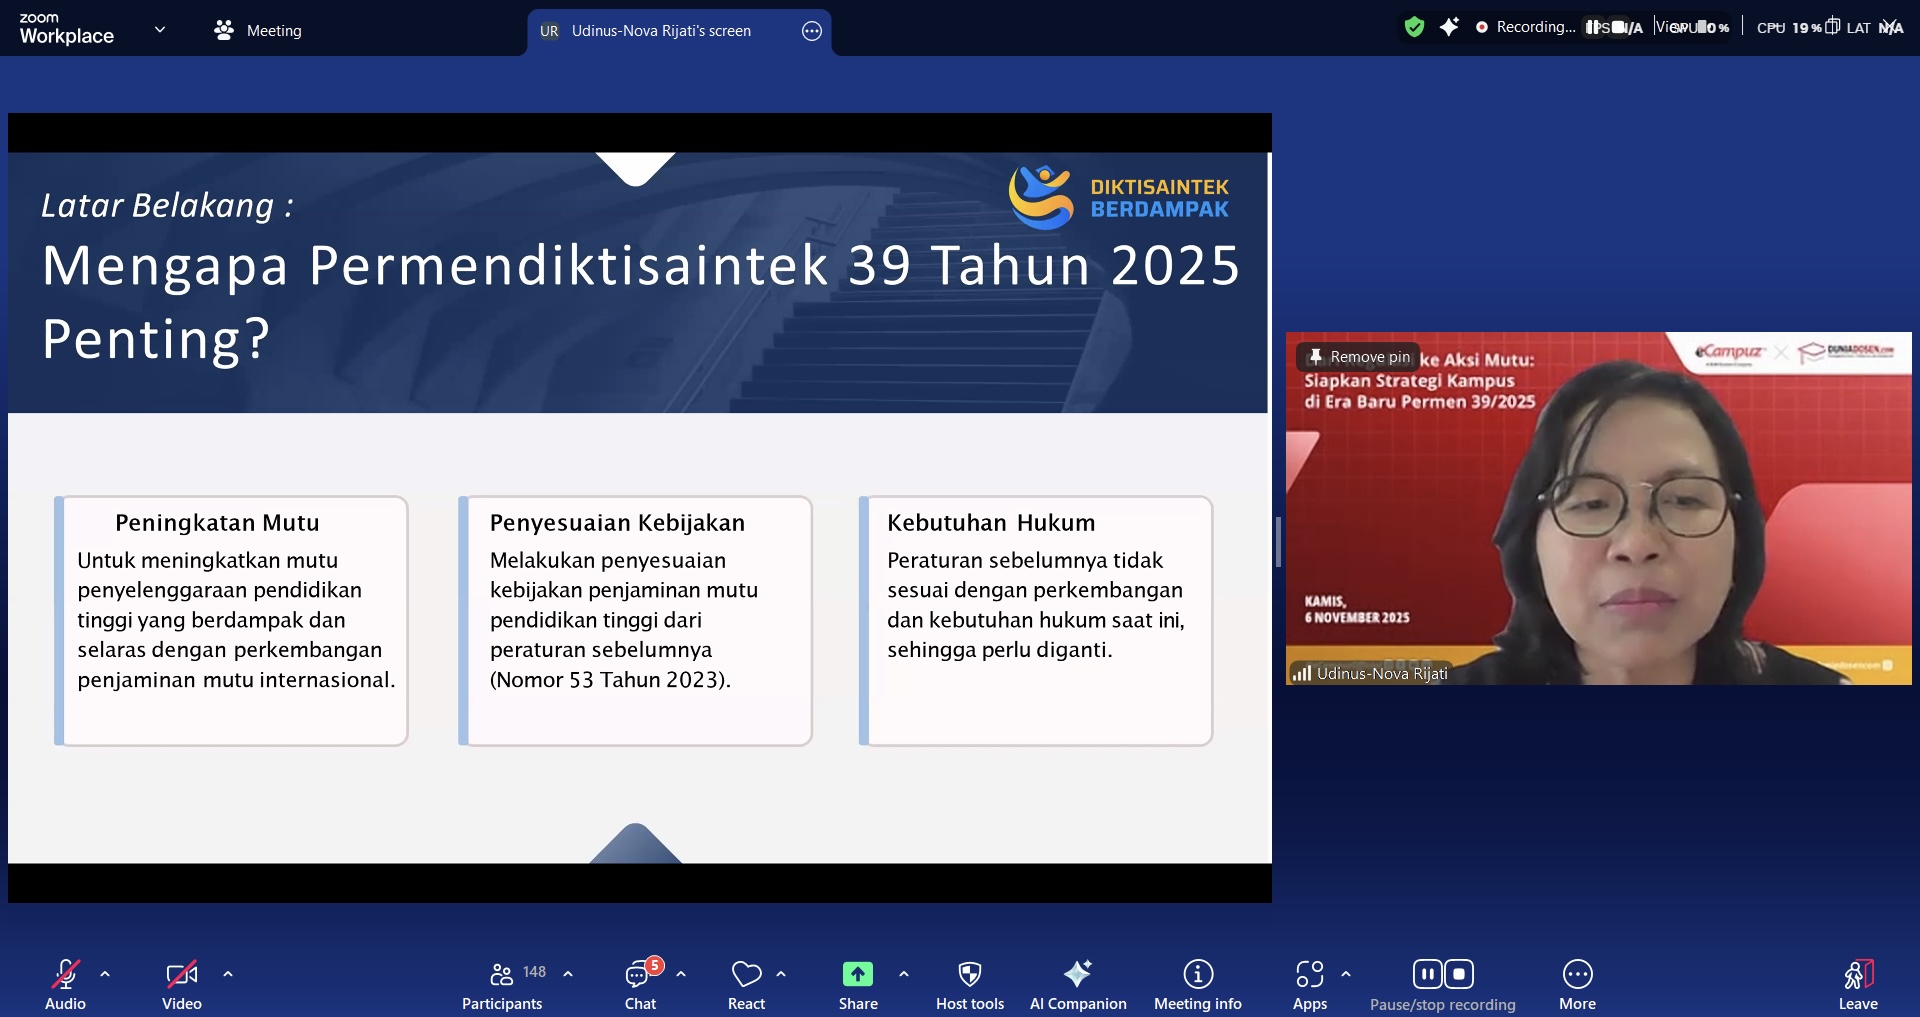The width and height of the screenshot is (1920, 1017).
Task: Start a screen Share
Action: (857, 983)
